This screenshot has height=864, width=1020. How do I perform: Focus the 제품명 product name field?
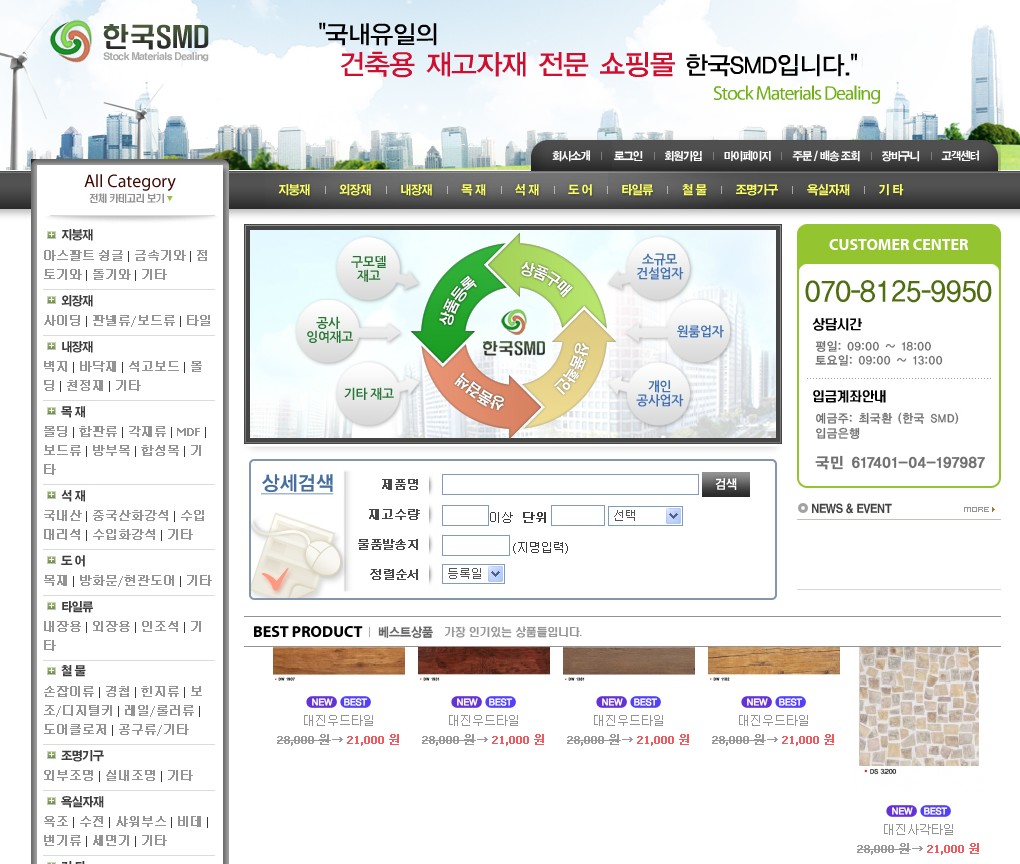570,485
